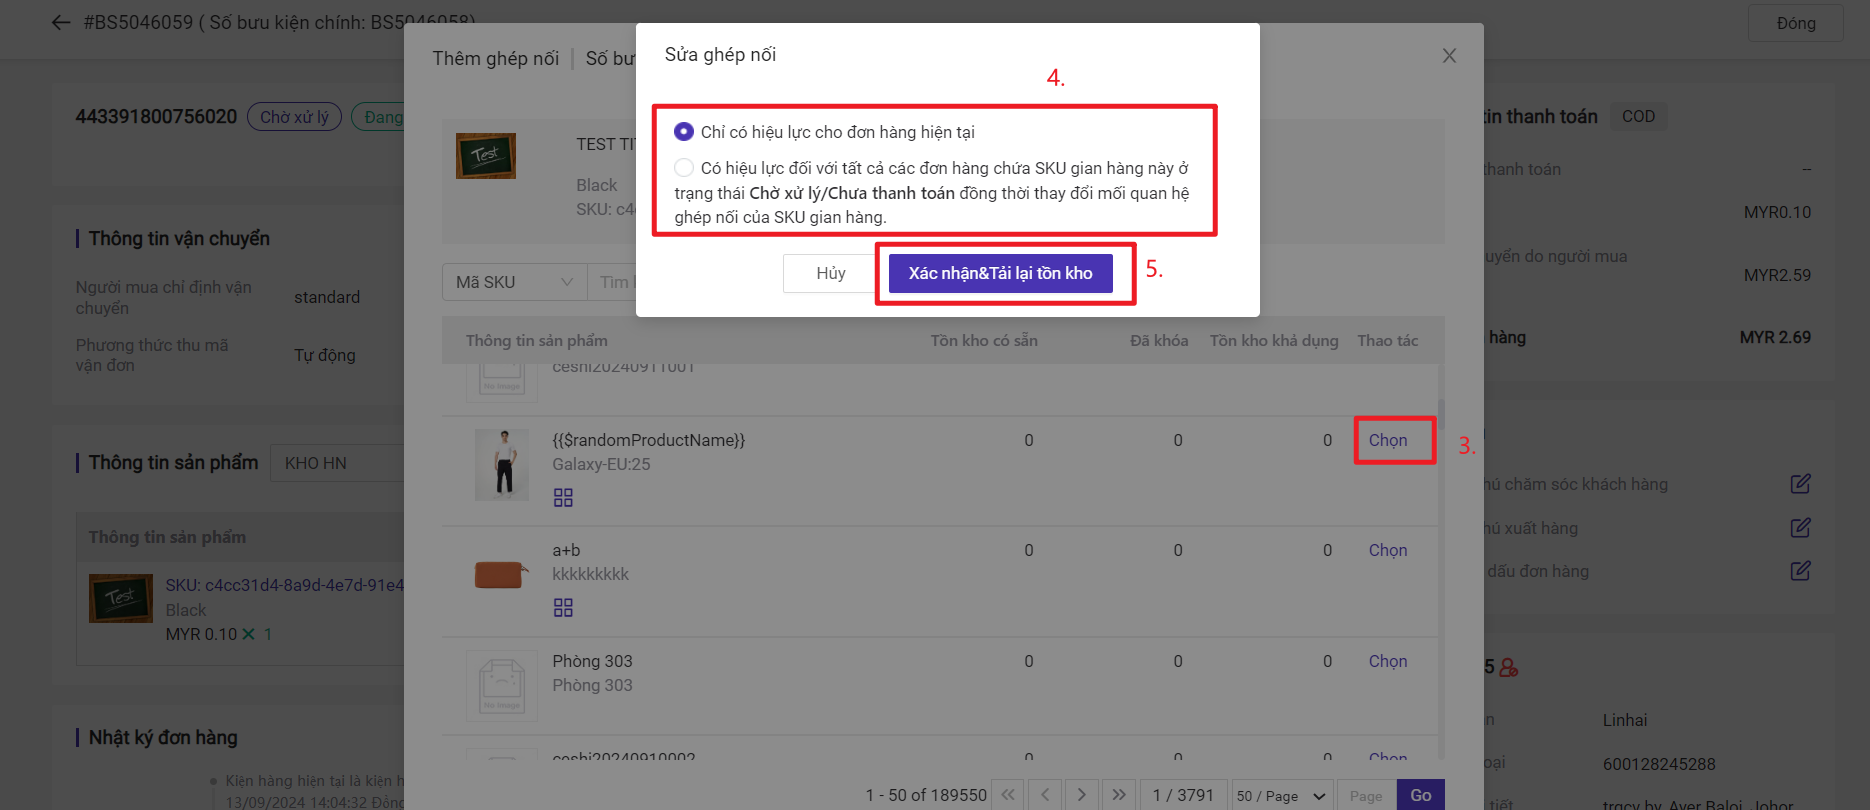Click the MYR 2.69 total amount

pyautogui.click(x=1775, y=337)
